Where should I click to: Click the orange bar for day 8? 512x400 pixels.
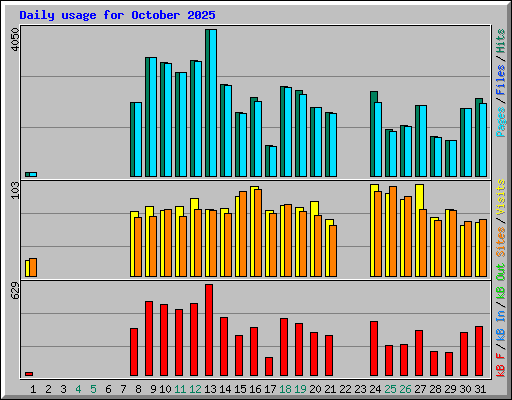click(138, 247)
